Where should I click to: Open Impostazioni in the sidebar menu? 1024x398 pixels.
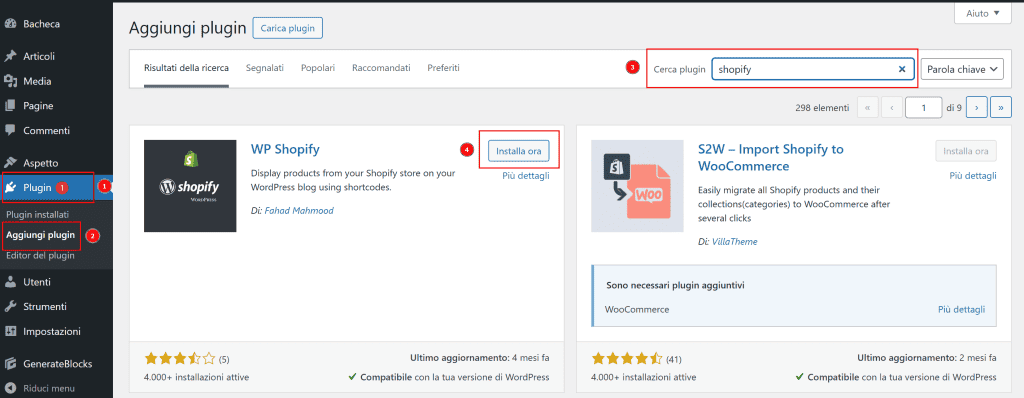[x=52, y=331]
